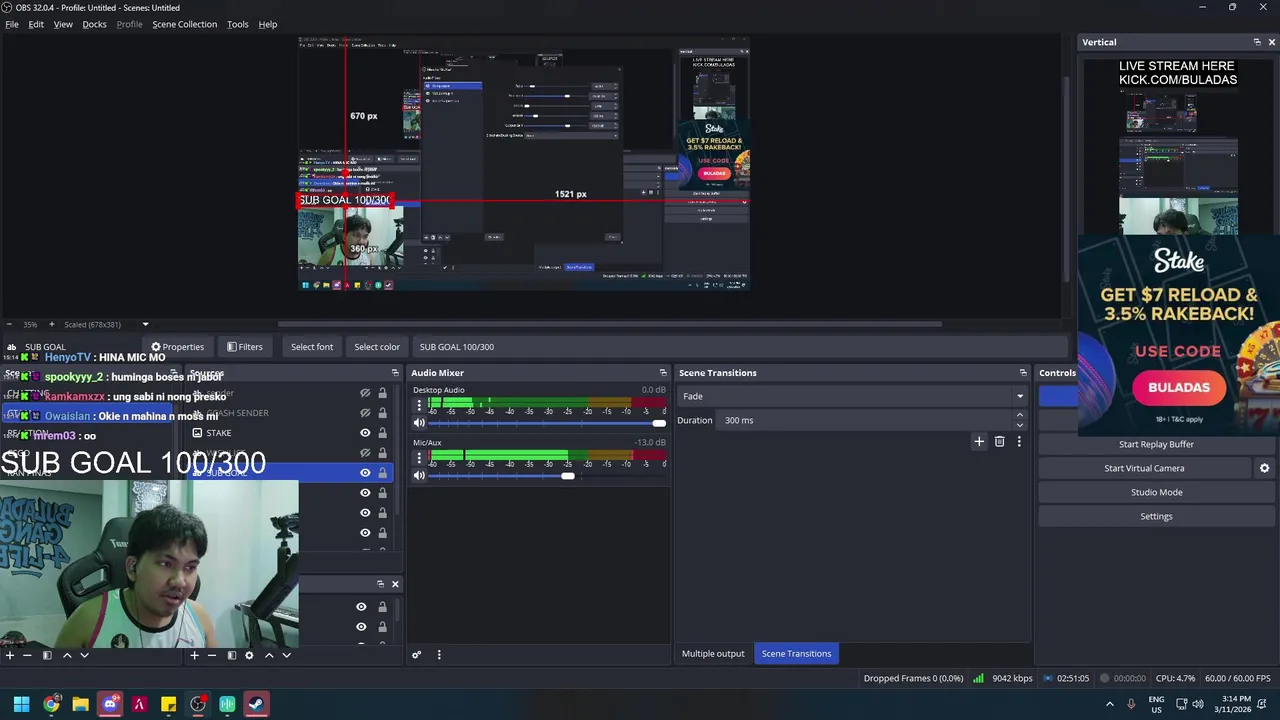The image size is (1280, 720).
Task: Show the GCASH SENDER source
Action: coord(365,413)
